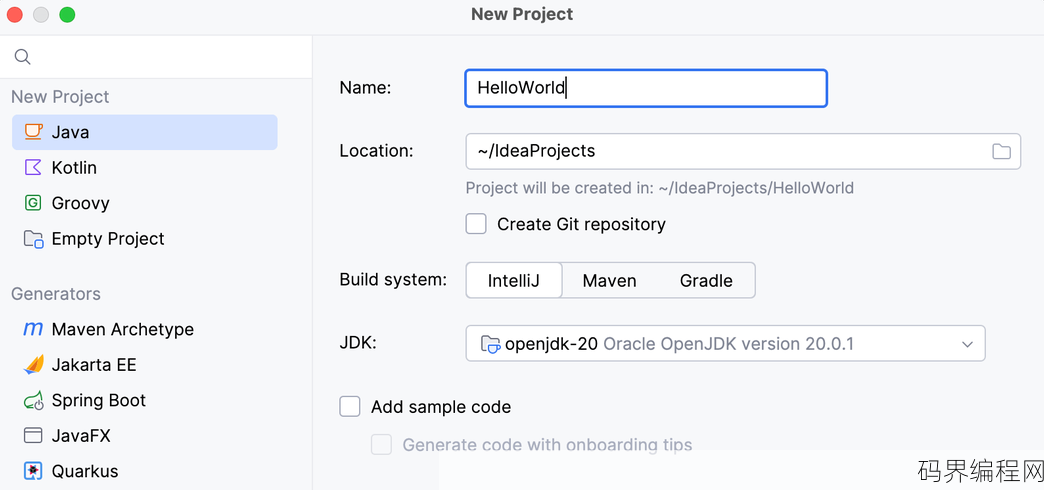Enable Create Git repository checkbox
Viewport: 1044px width, 490px height.
(x=476, y=224)
